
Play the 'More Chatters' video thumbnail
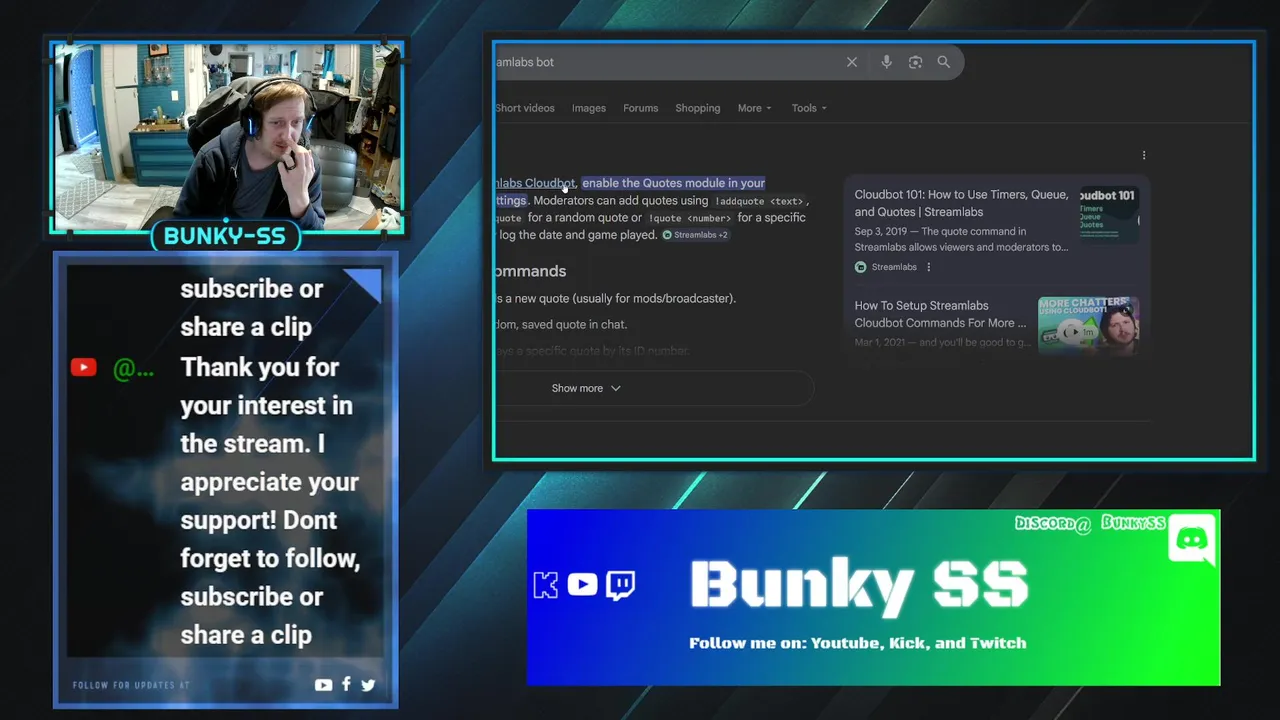pyautogui.click(x=1088, y=324)
